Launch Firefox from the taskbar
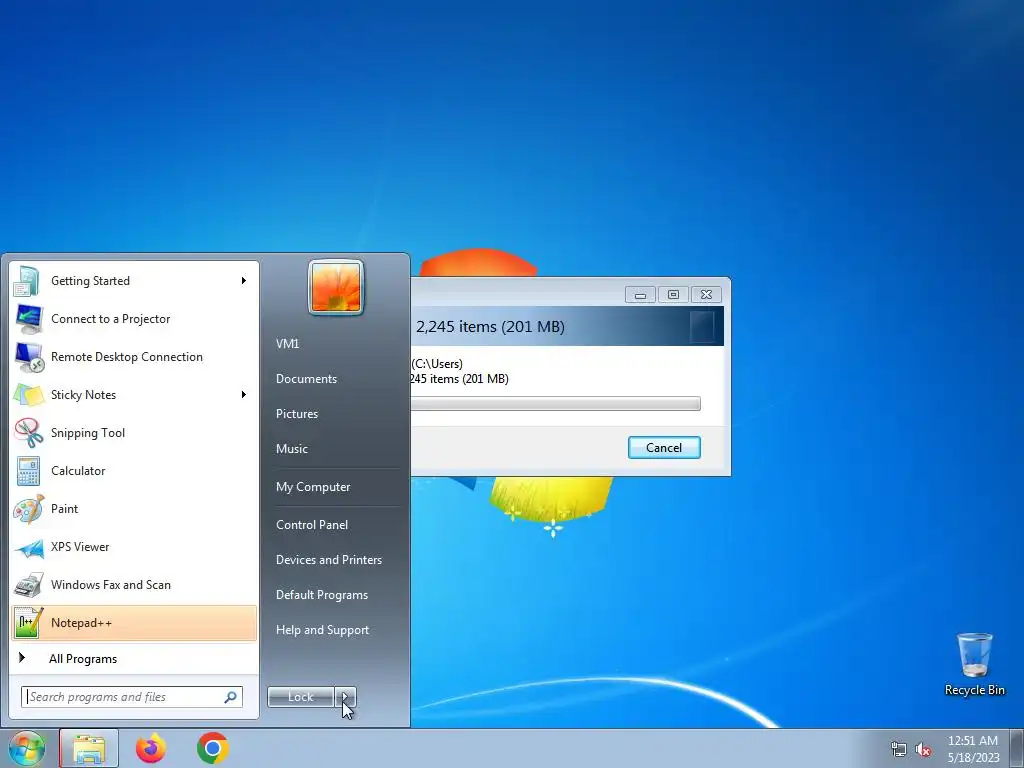1024x768 pixels. point(151,748)
